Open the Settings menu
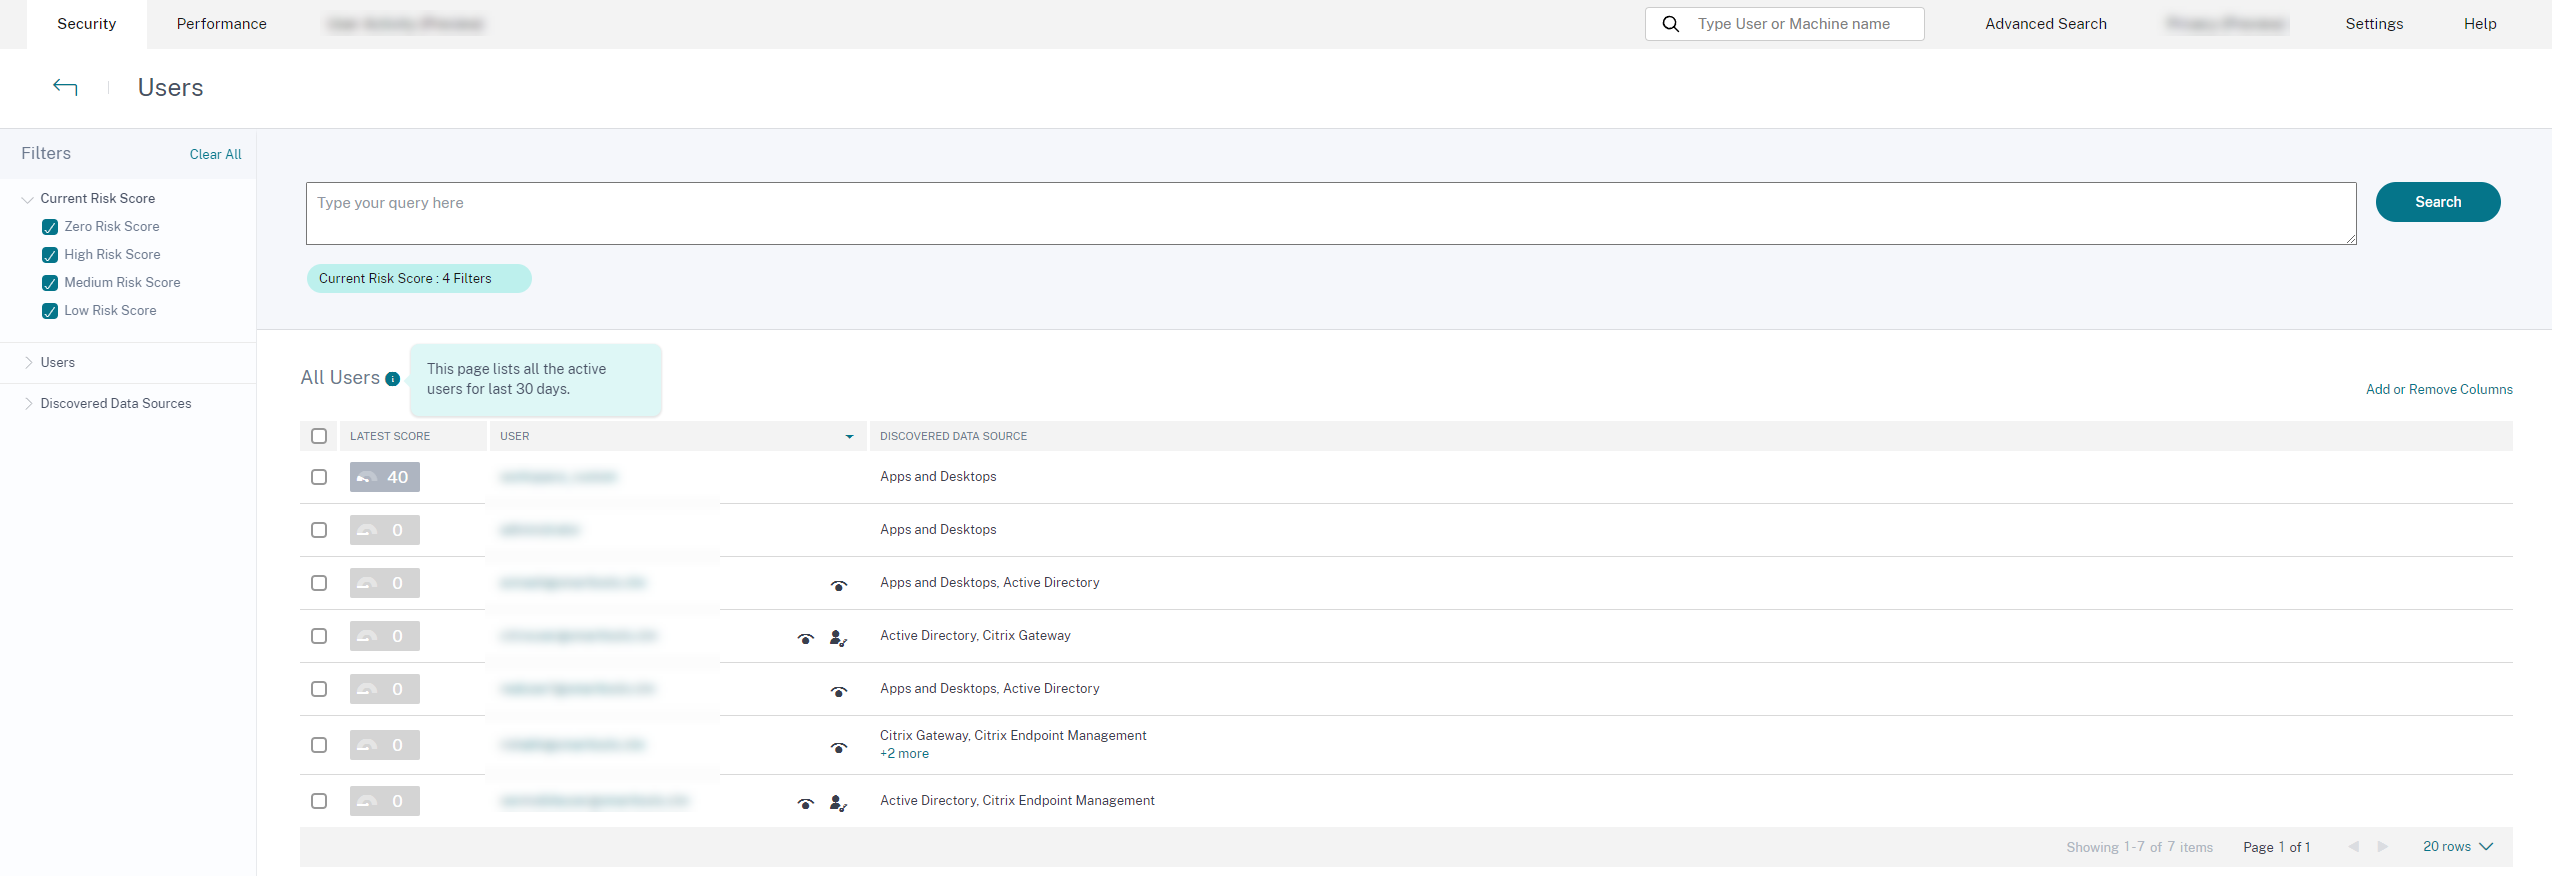Image resolution: width=2552 pixels, height=876 pixels. [2373, 24]
